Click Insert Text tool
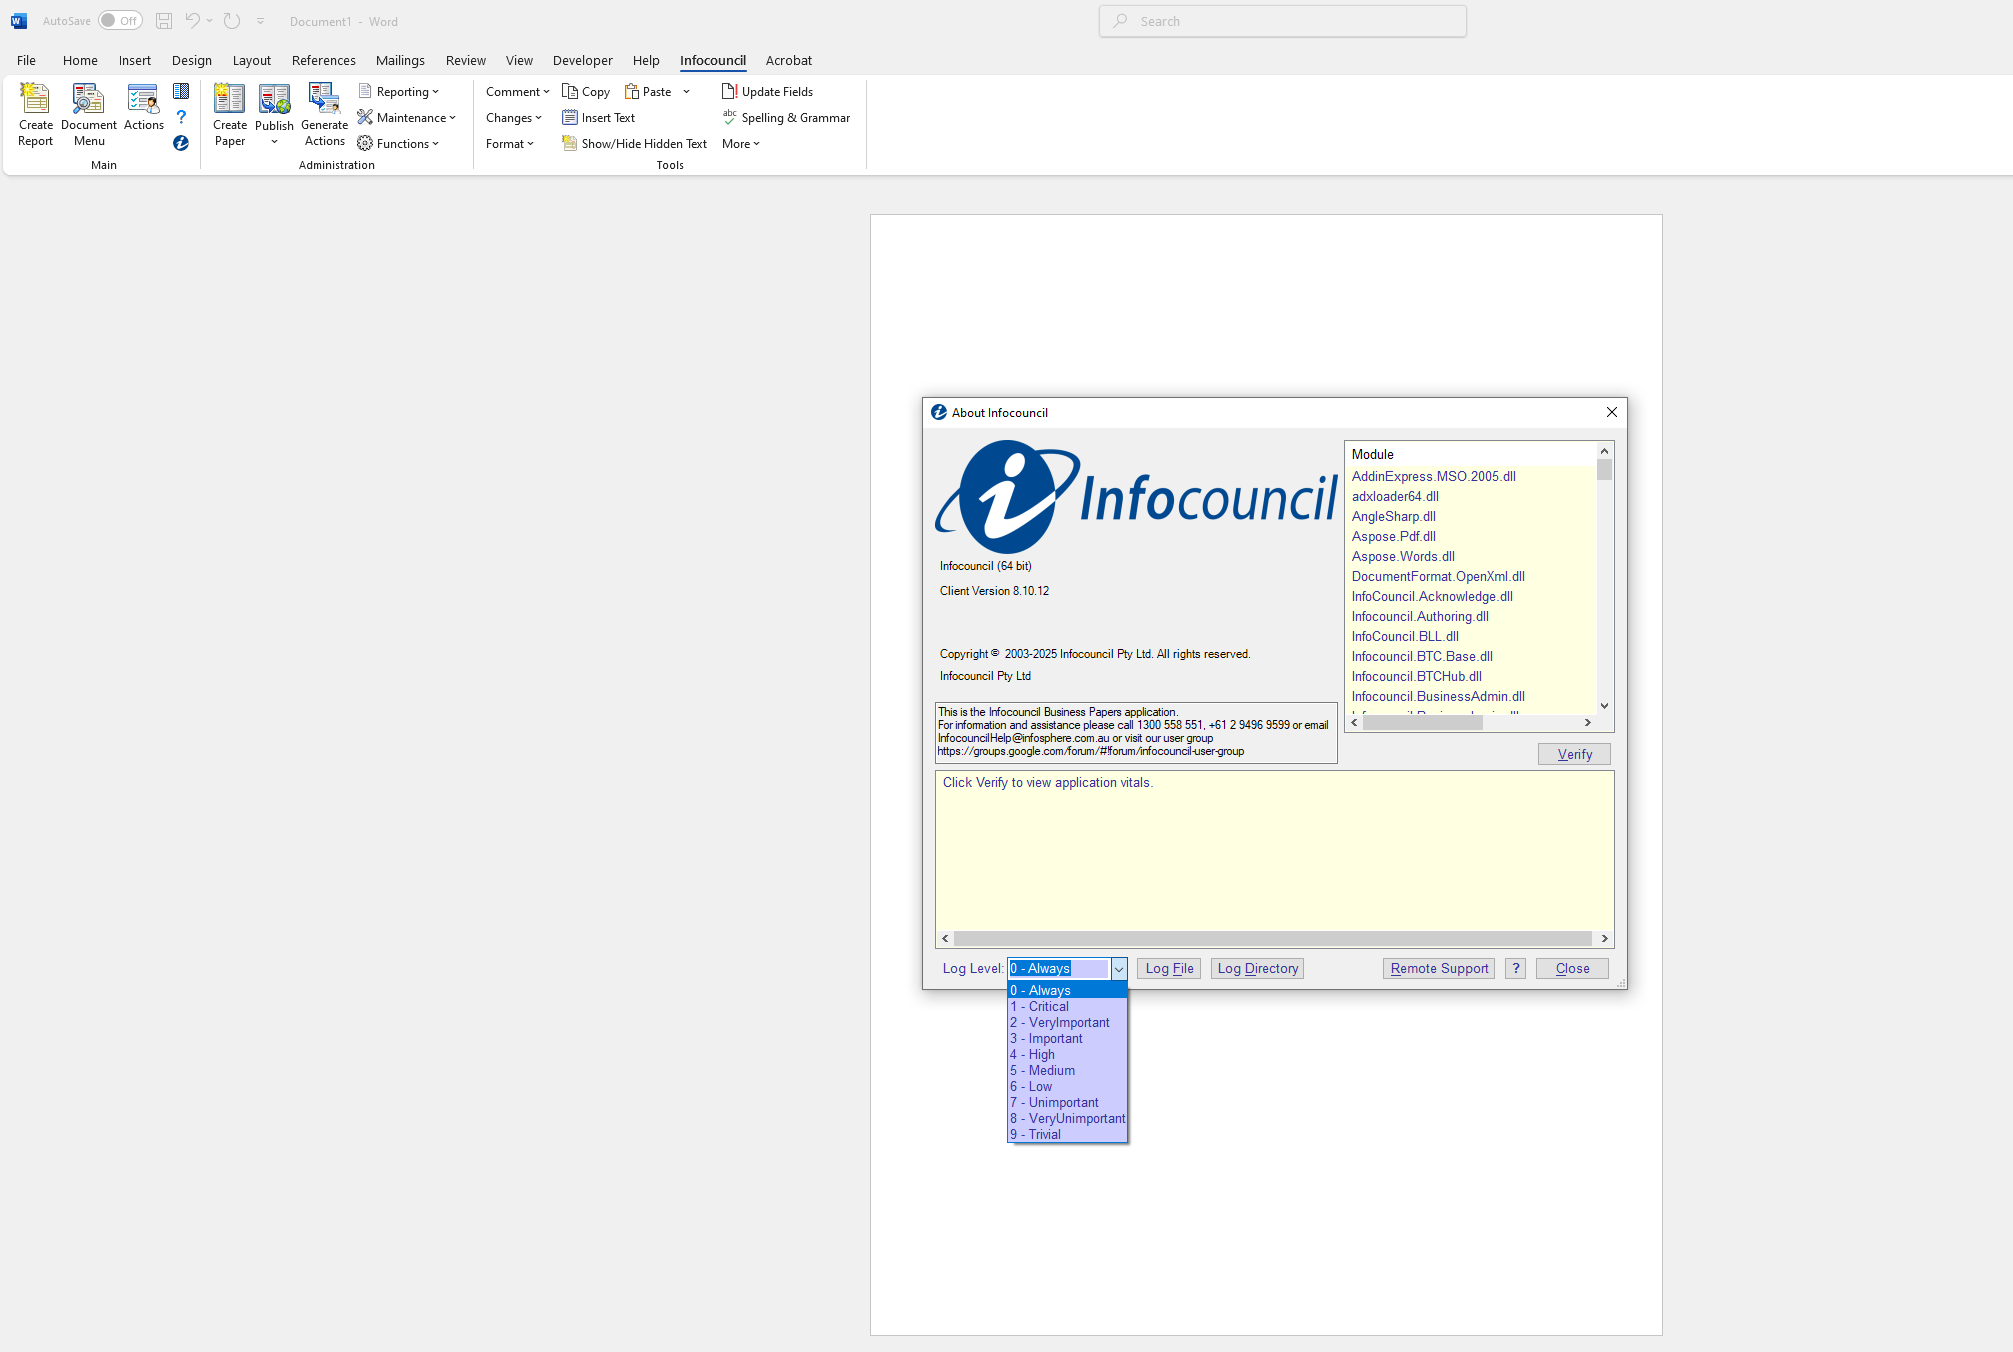Image resolution: width=2013 pixels, height=1352 pixels. (598, 117)
